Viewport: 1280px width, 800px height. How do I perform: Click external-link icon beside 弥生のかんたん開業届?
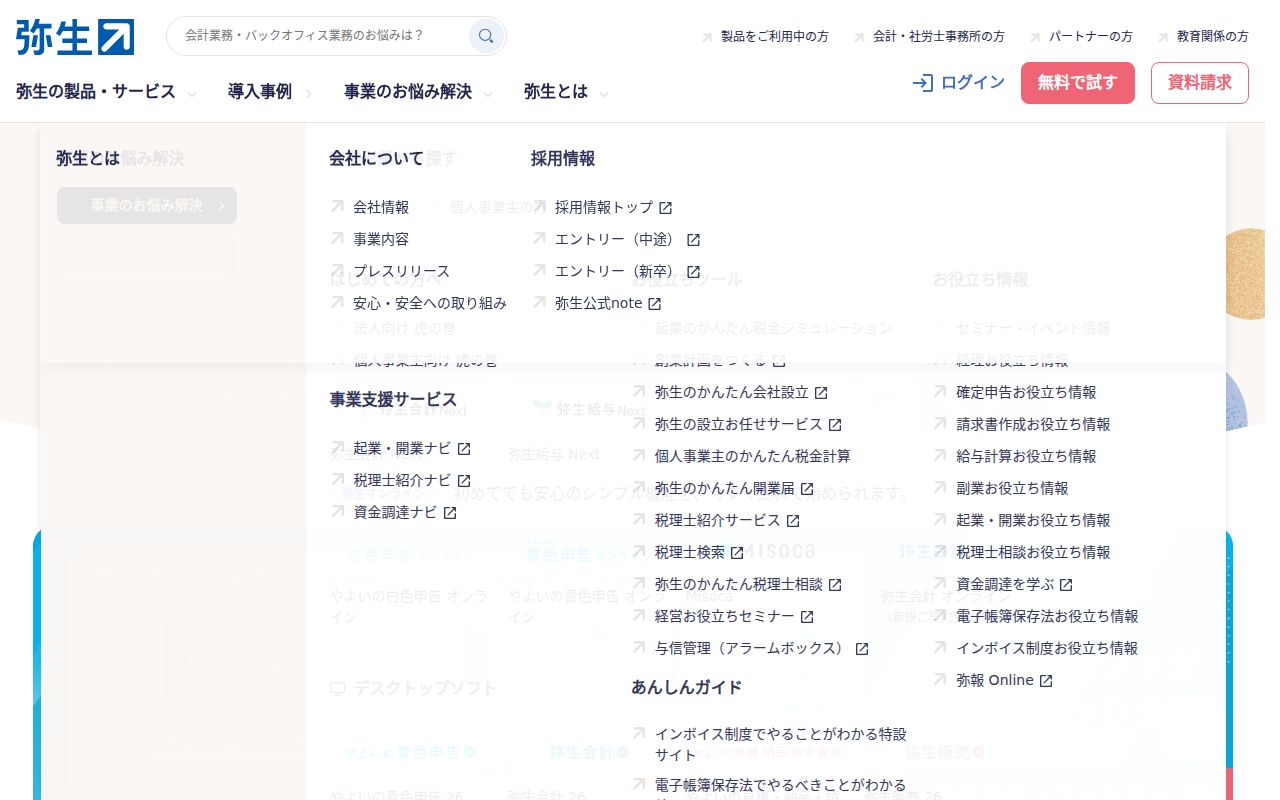coord(807,489)
